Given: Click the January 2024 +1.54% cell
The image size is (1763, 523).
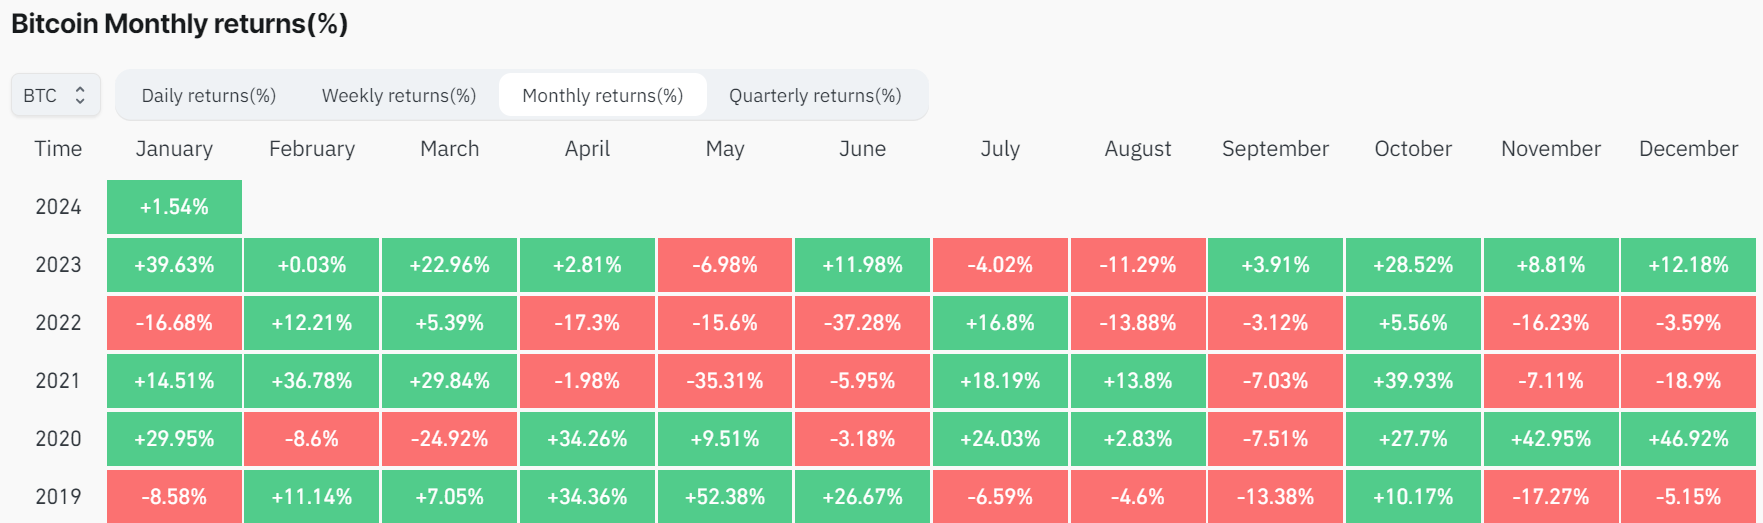Looking at the screenshot, I should point(174,207).
